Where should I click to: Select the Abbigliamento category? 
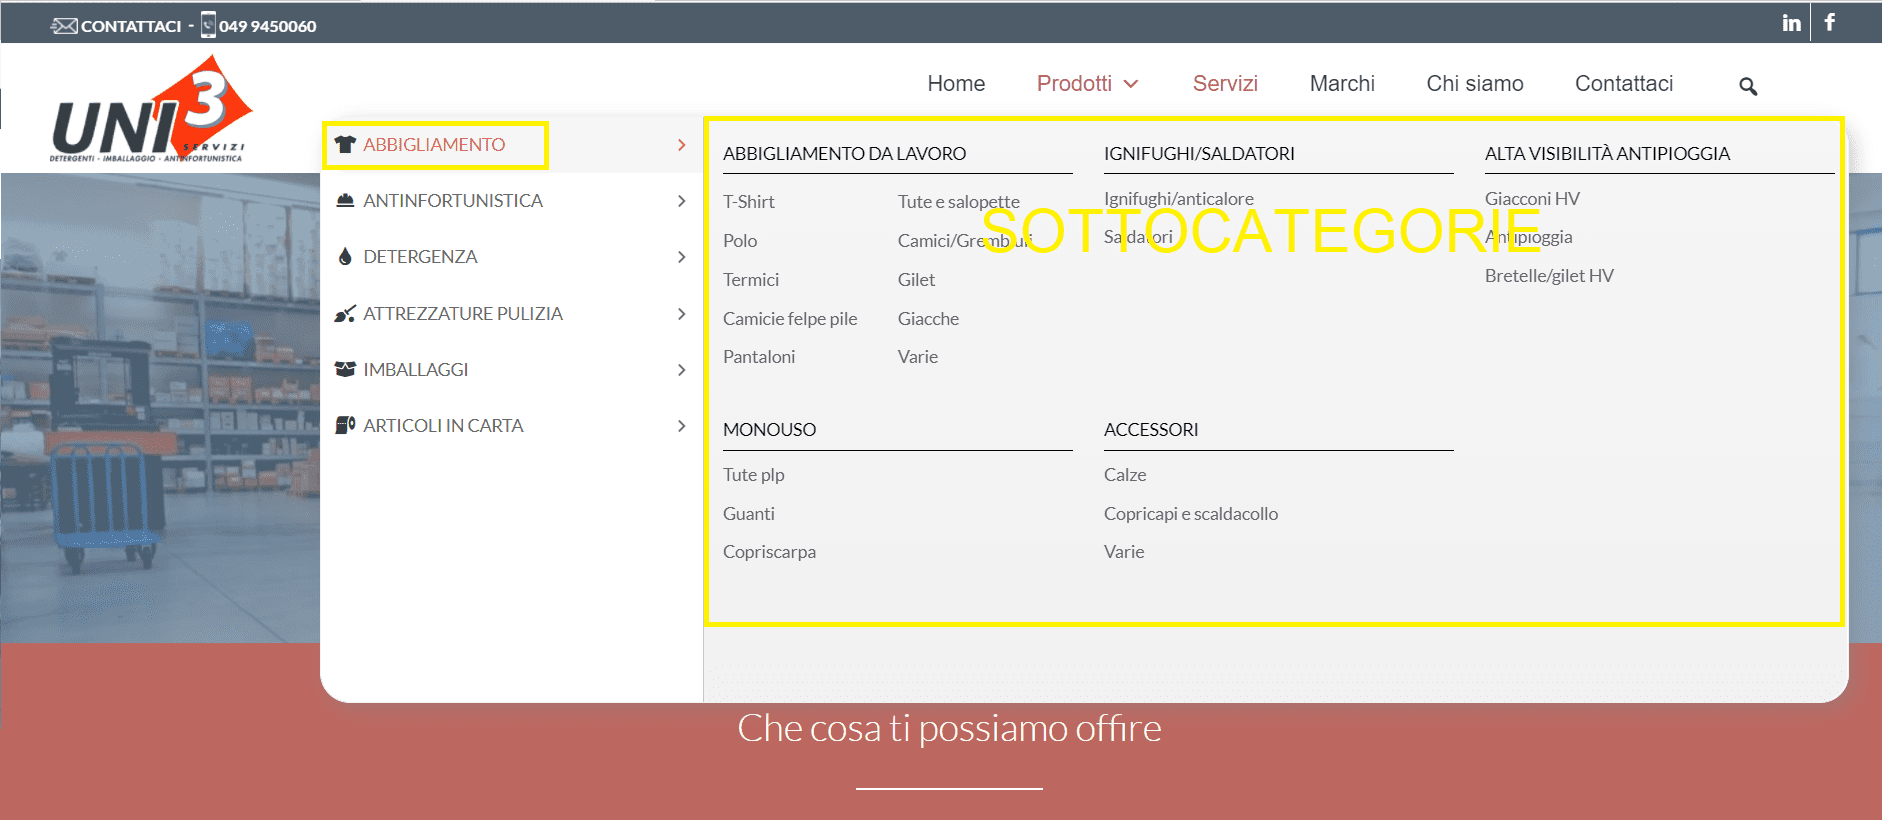(x=434, y=145)
